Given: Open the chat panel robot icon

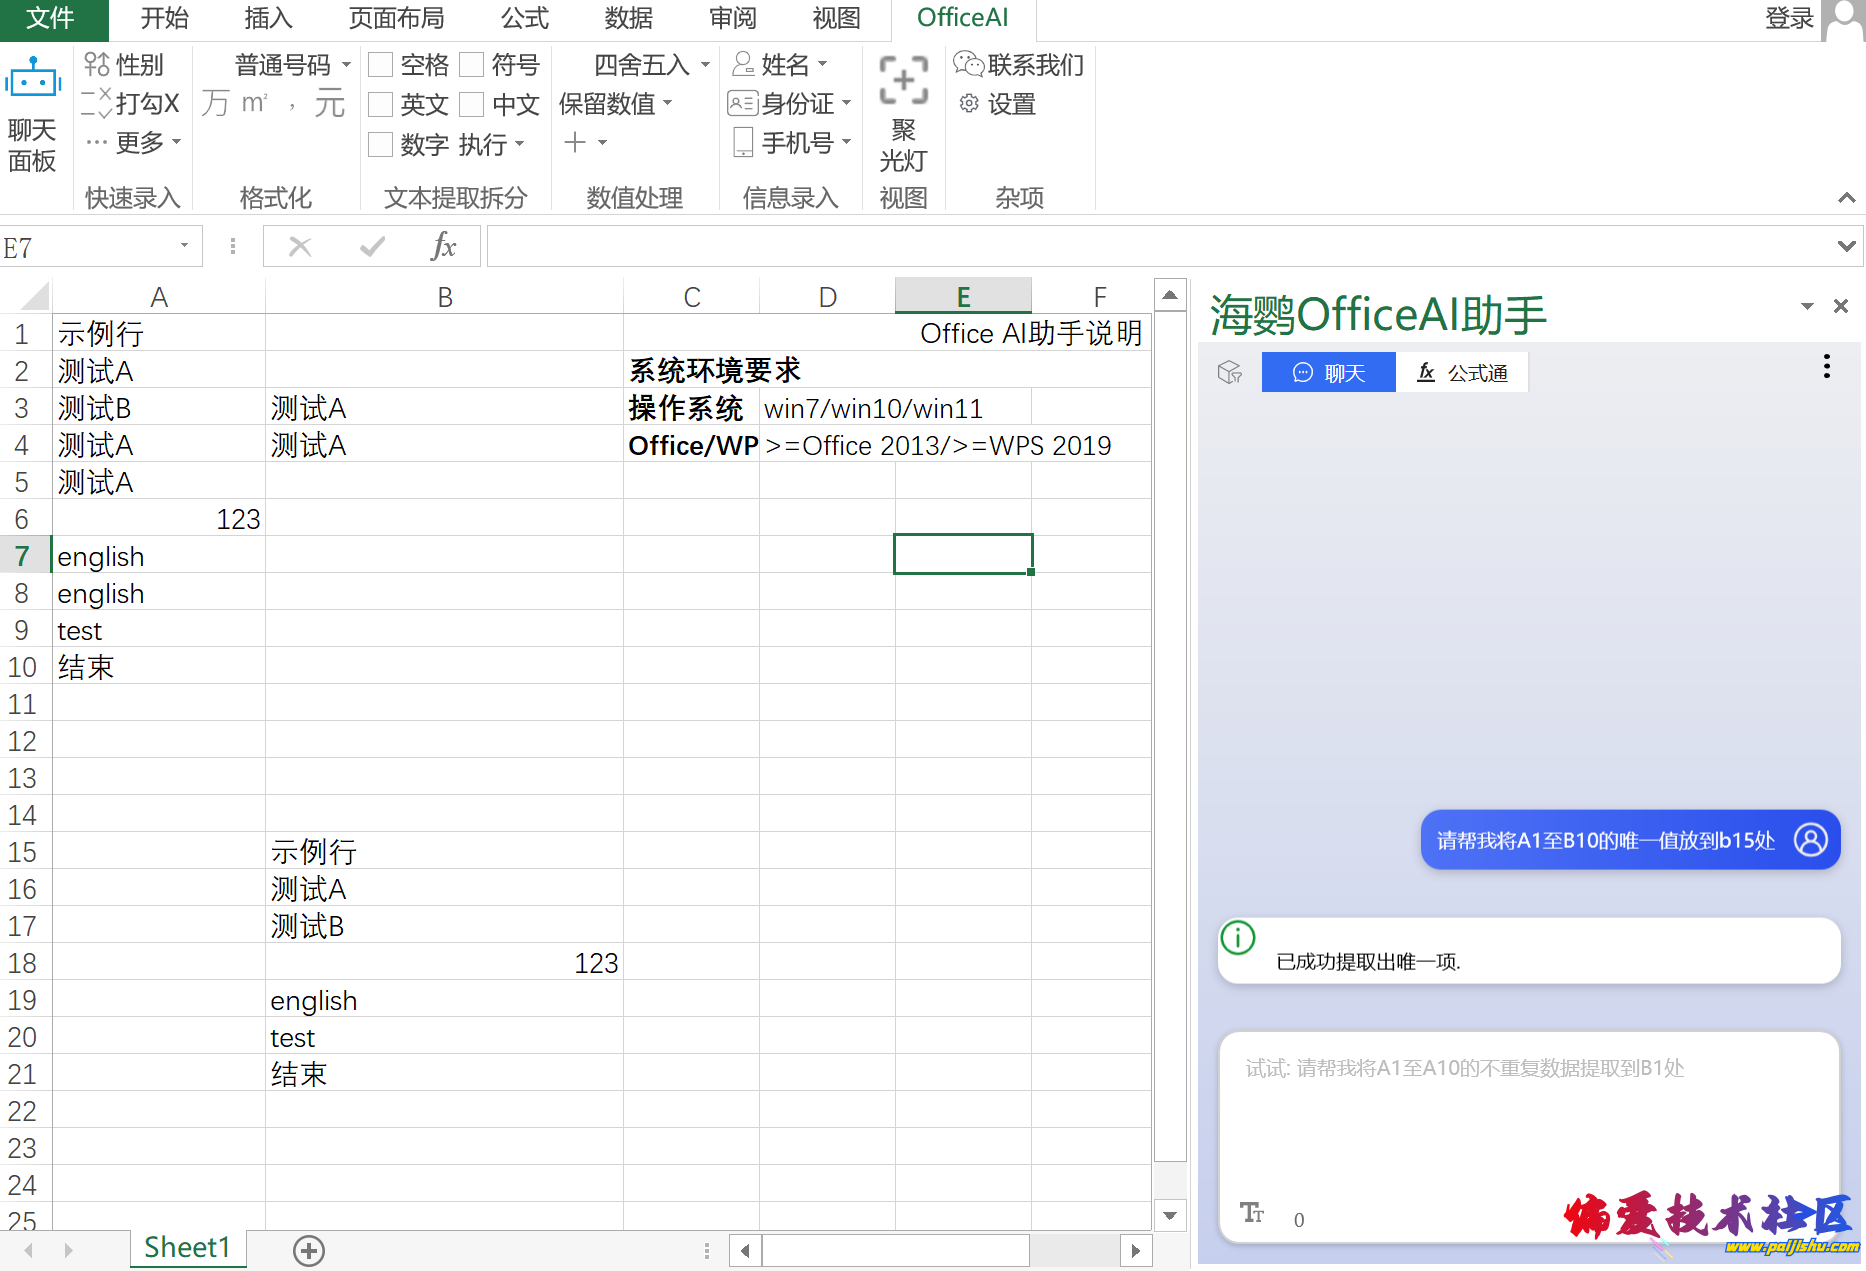Looking at the screenshot, I should (x=33, y=80).
